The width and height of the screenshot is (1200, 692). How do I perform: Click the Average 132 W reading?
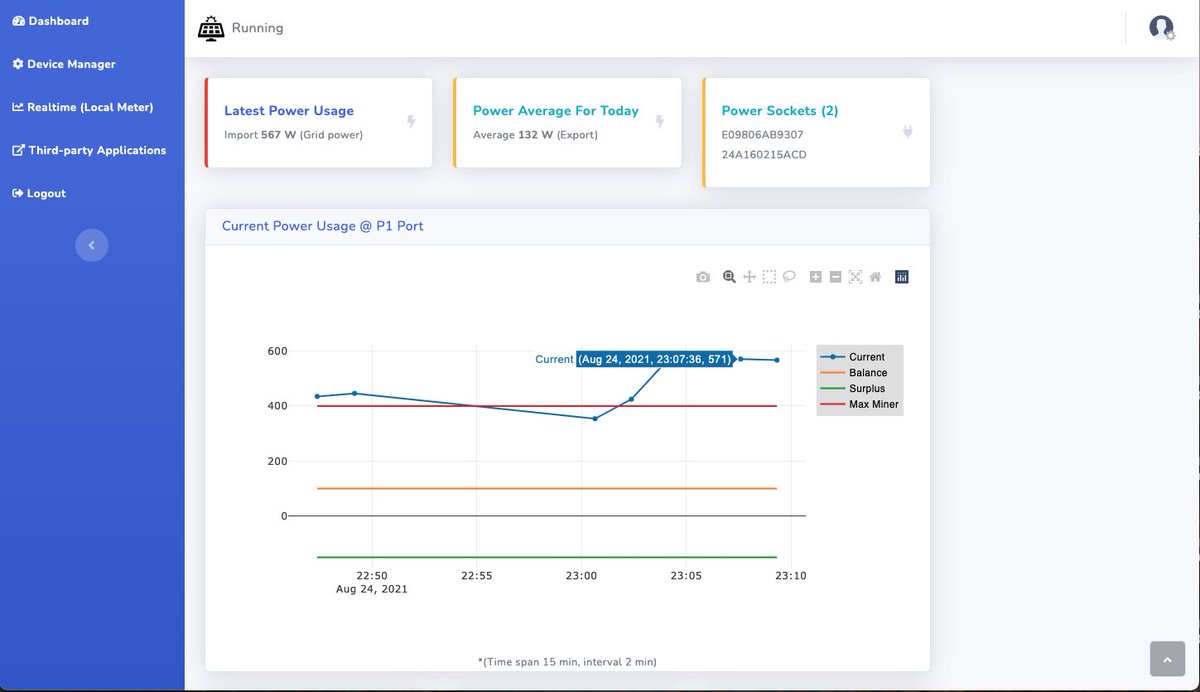(x=535, y=134)
